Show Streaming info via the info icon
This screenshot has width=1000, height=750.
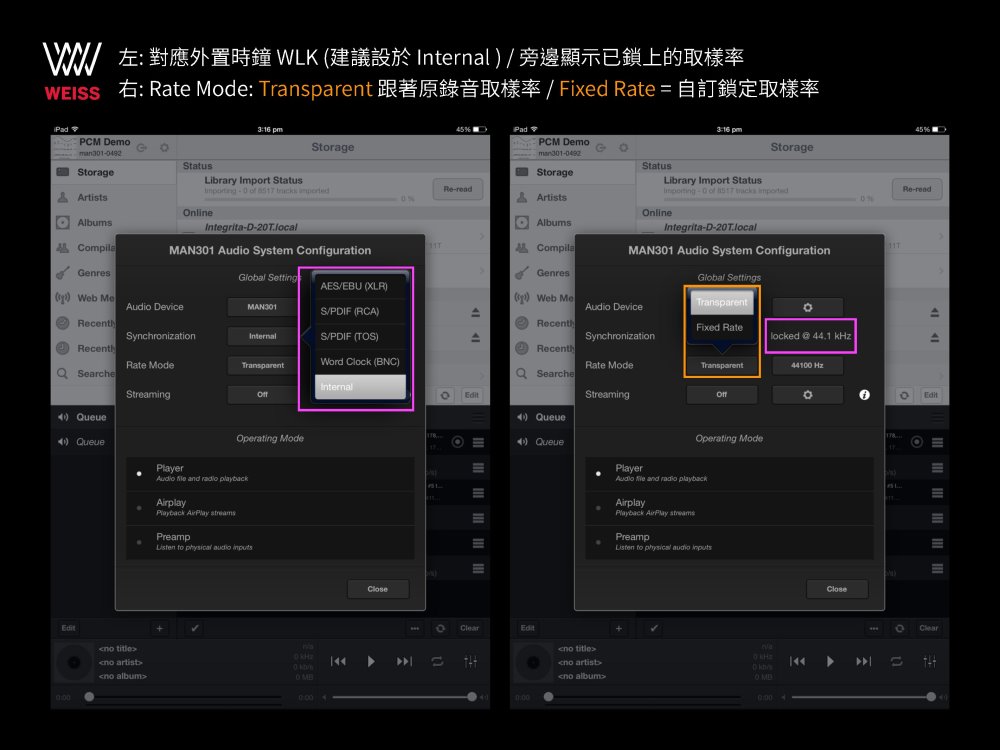864,395
